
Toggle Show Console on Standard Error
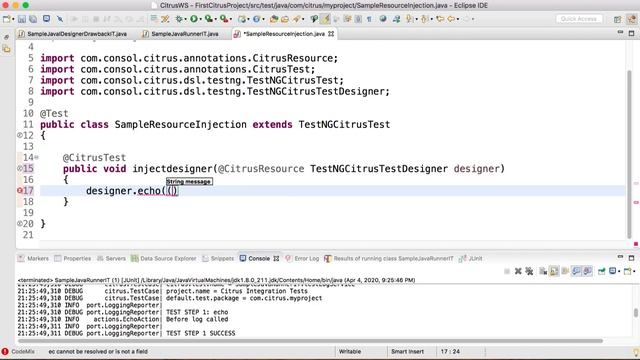pos(587,271)
